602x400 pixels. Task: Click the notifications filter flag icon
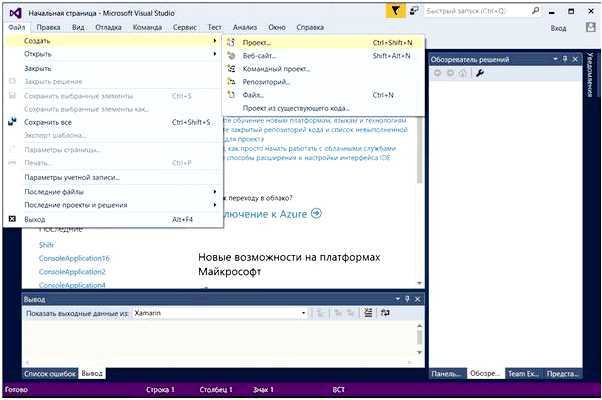[x=395, y=11]
